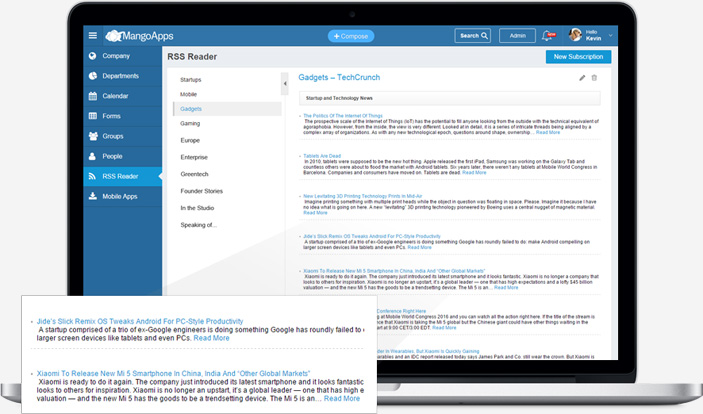Screen dimensions: 703x414
Task: Select the Gaming feed
Action: click(x=190, y=123)
